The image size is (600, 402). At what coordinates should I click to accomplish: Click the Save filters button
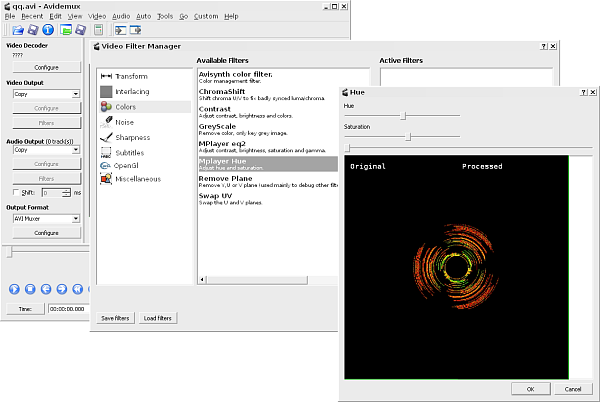pos(116,318)
